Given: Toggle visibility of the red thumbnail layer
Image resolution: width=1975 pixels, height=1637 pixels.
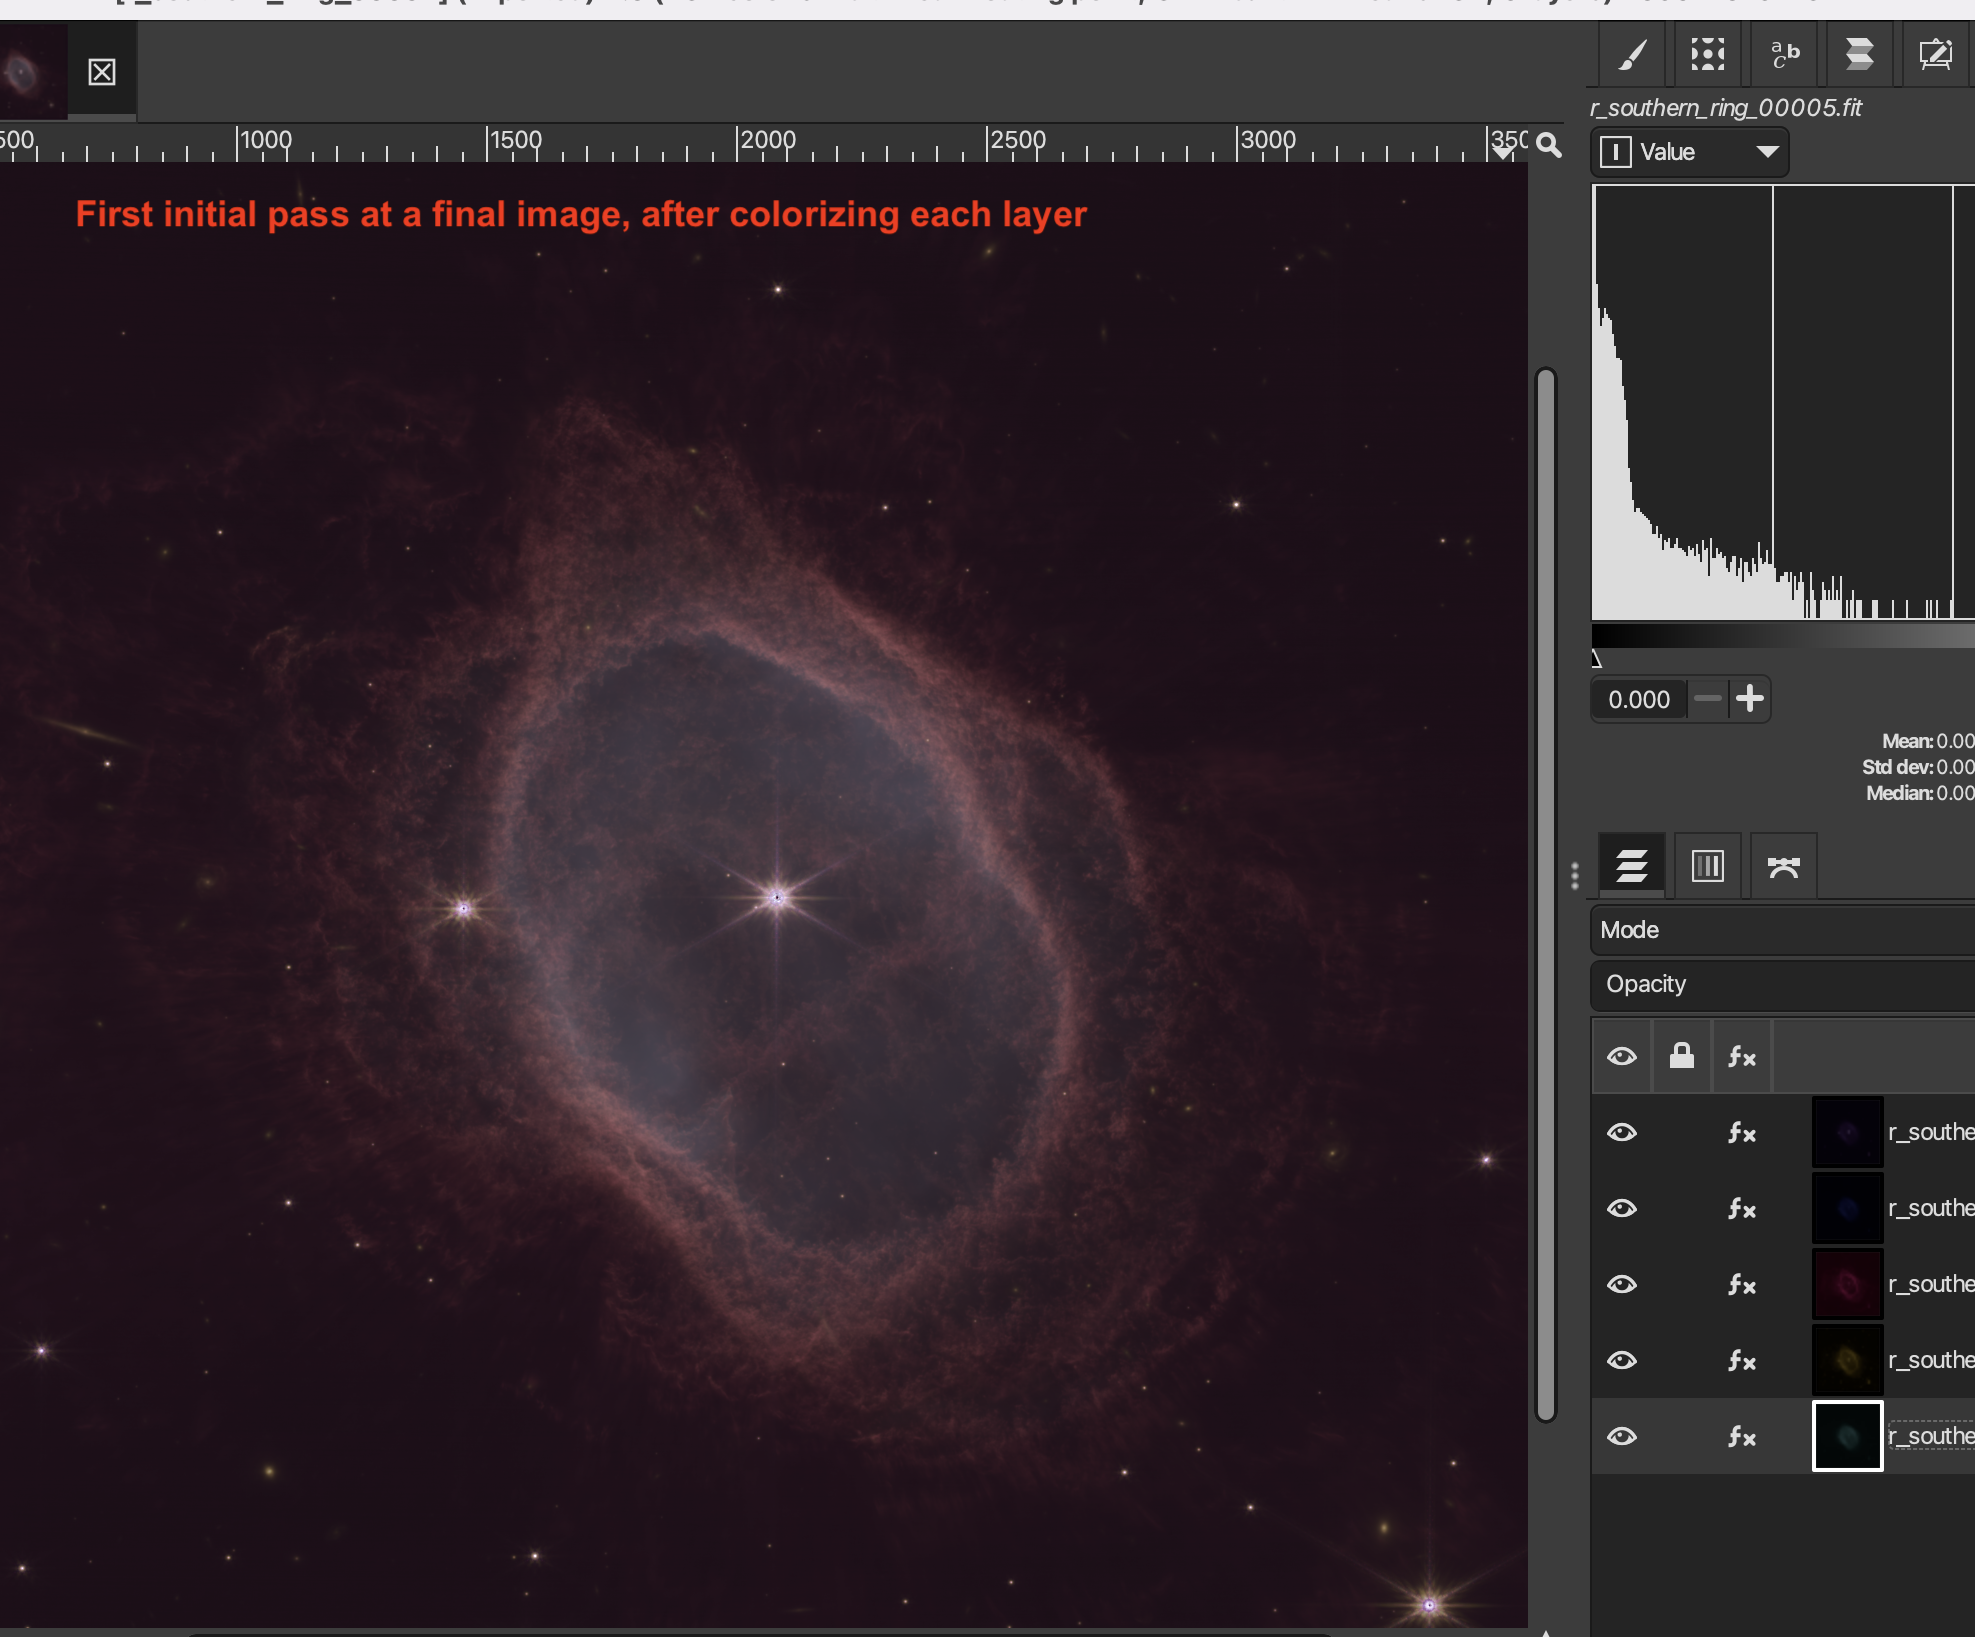Looking at the screenshot, I should pyautogui.click(x=1622, y=1284).
